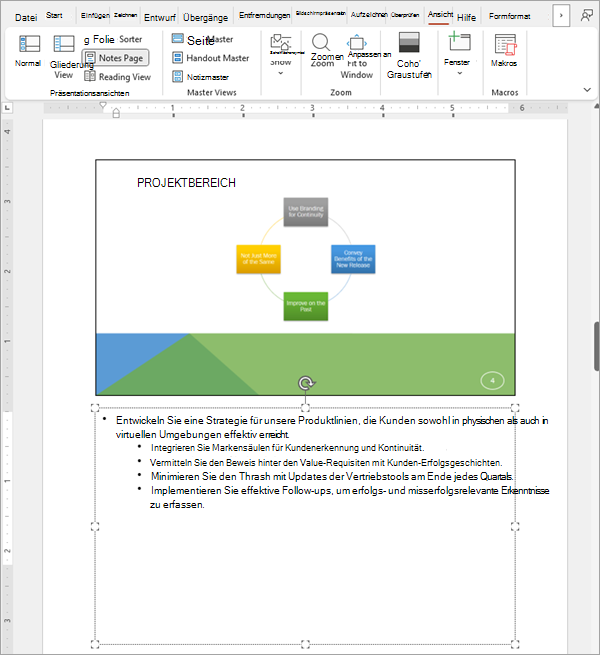Select Folie Sorter view
The width and height of the screenshot is (600, 655).
click(x=113, y=39)
